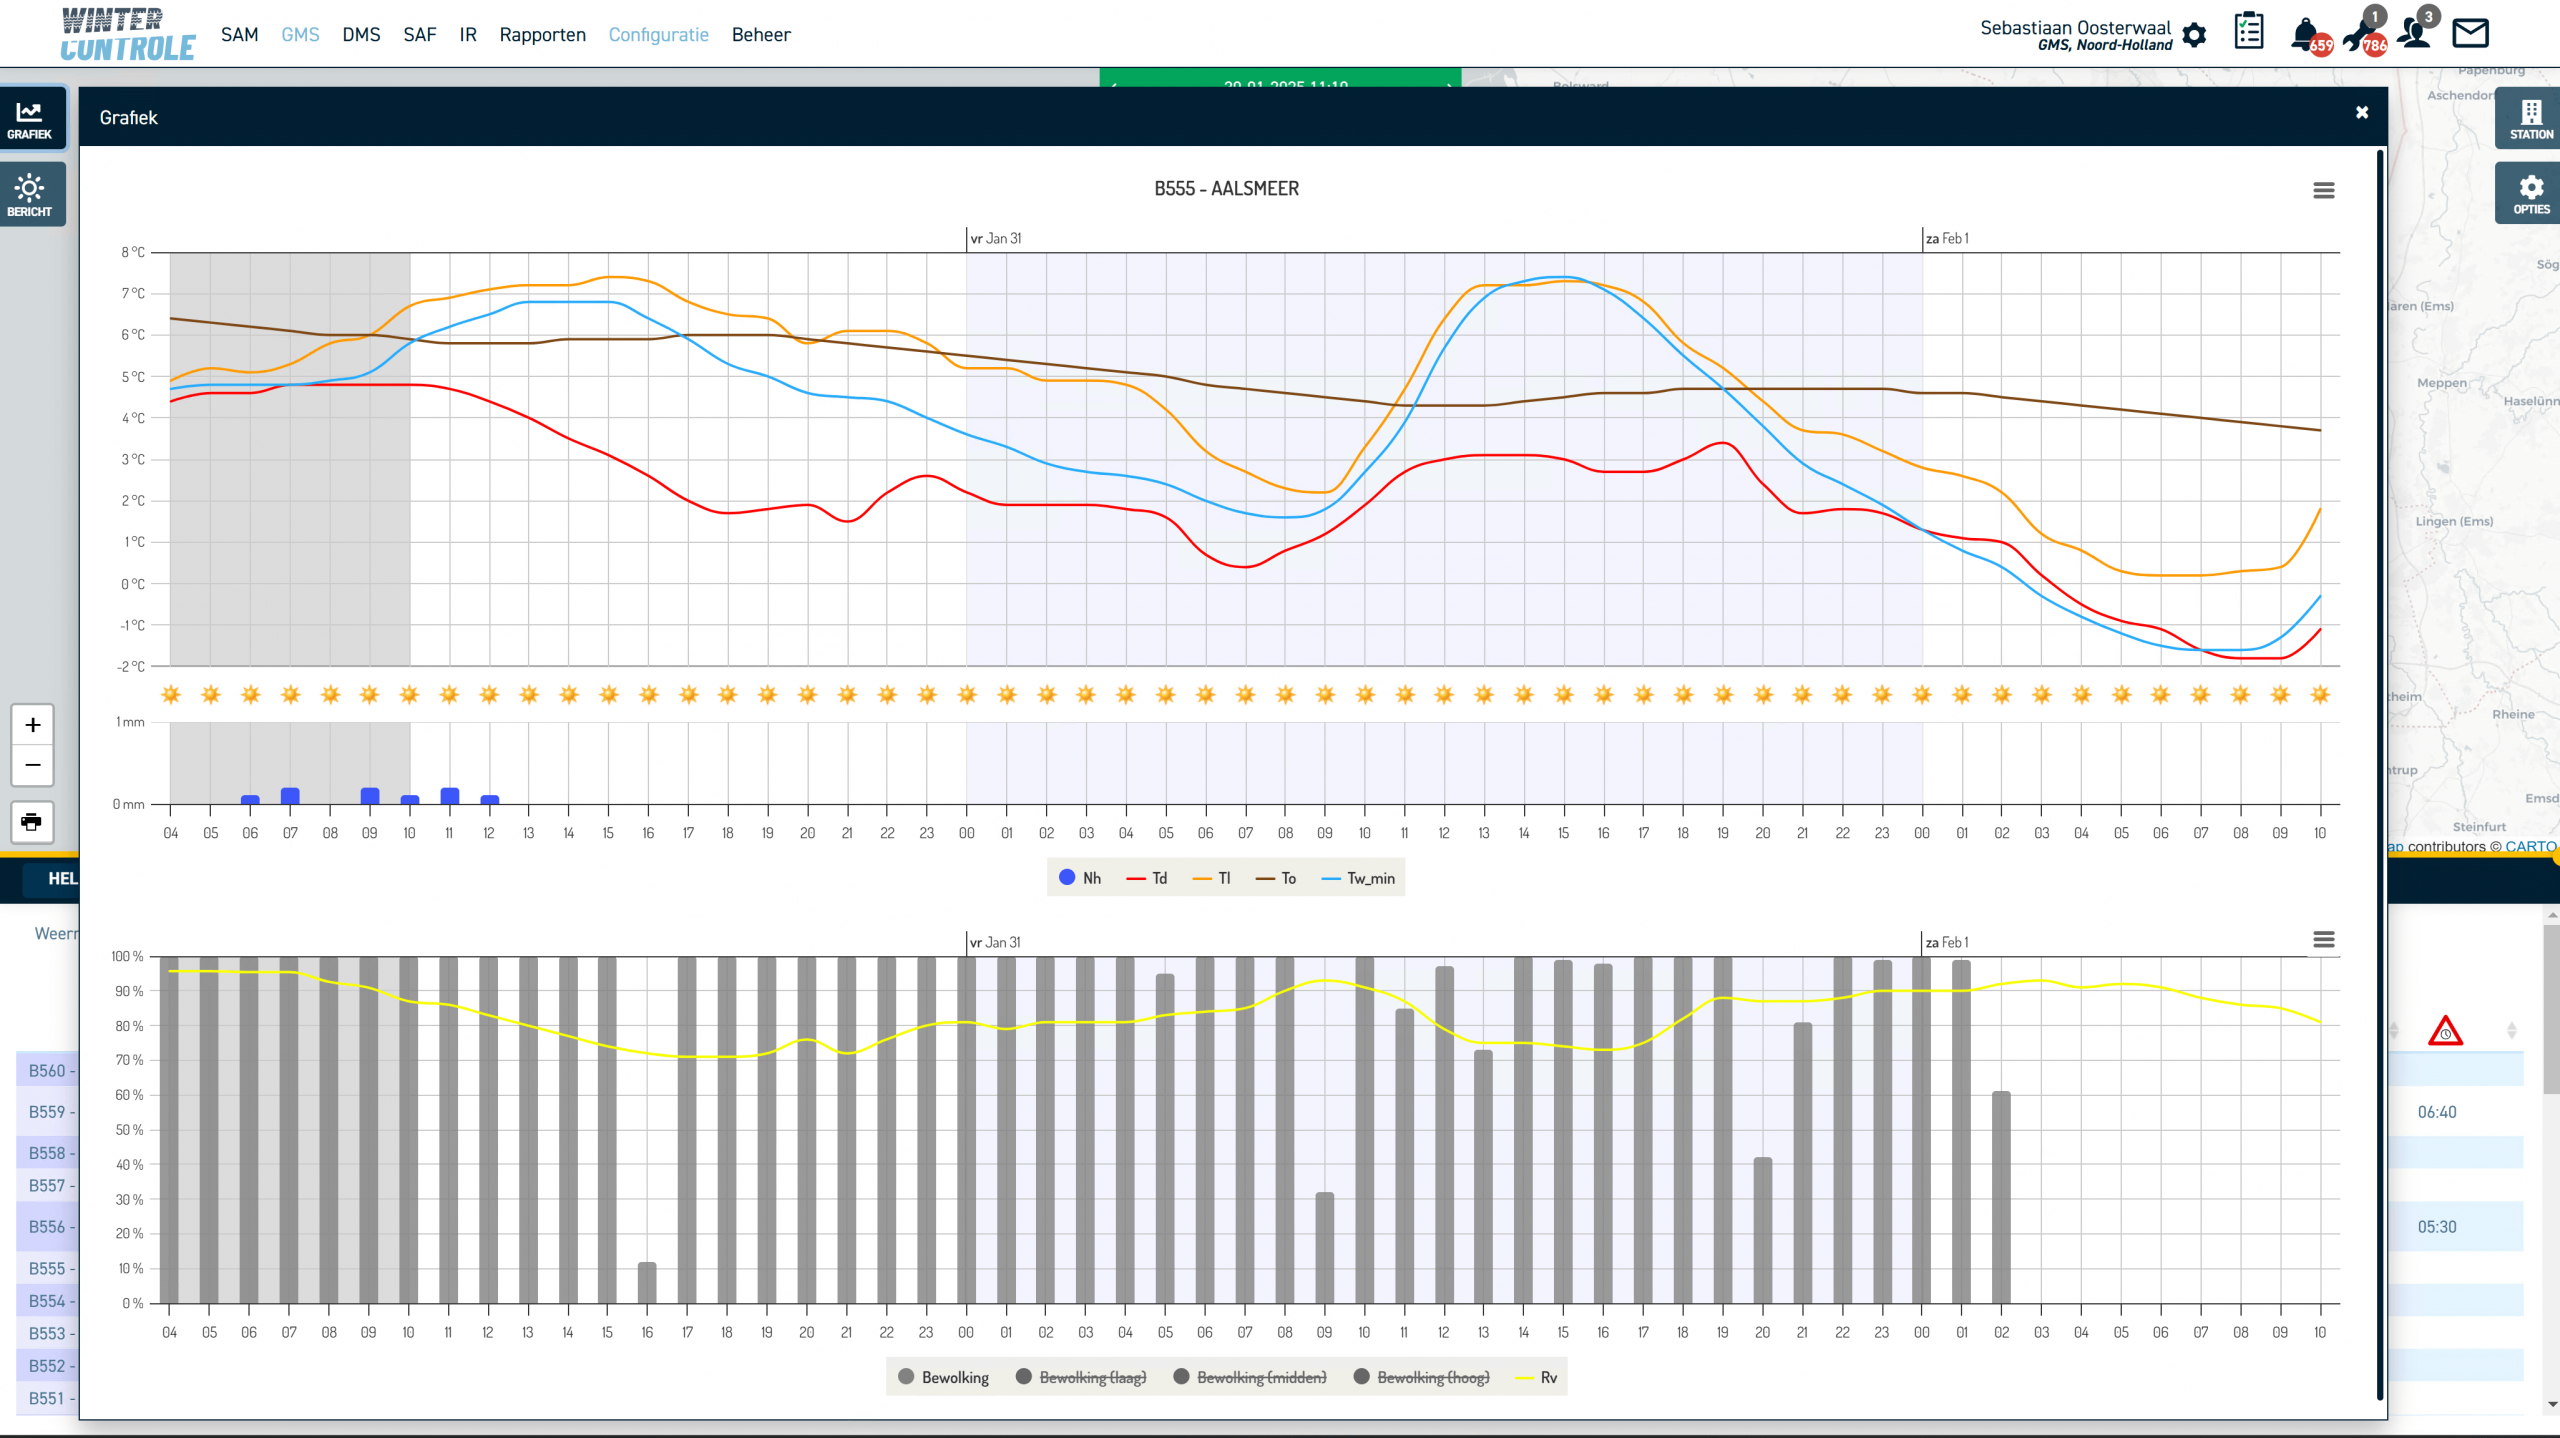Toggle the Td series in legend
Screen dimensions: 2560x1438
click(1158, 878)
